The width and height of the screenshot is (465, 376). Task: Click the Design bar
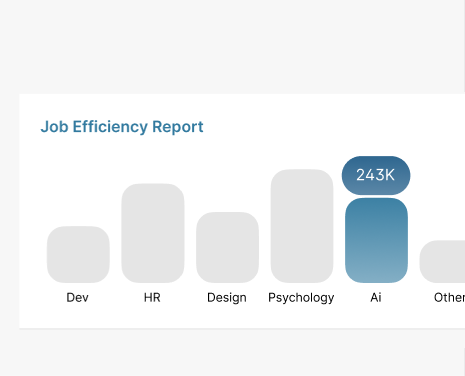(227, 247)
